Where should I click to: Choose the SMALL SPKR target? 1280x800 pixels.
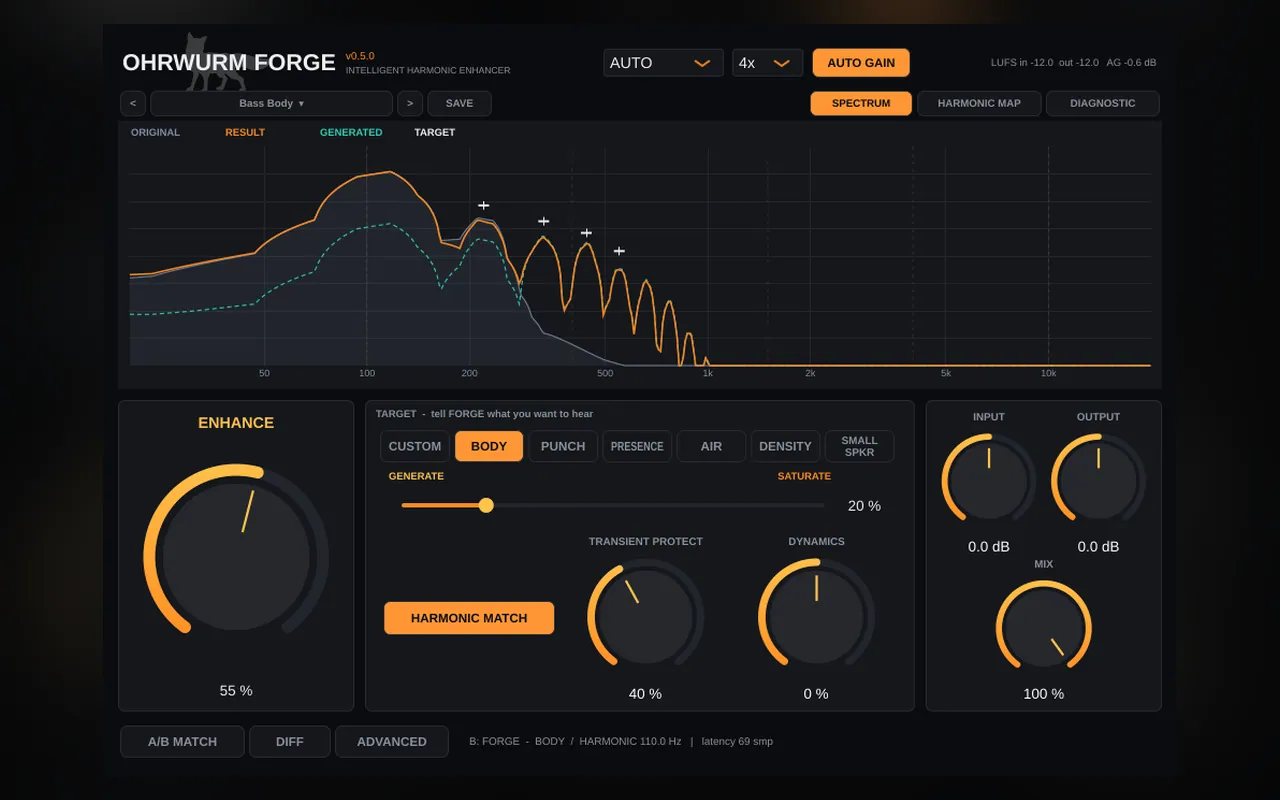(x=859, y=446)
